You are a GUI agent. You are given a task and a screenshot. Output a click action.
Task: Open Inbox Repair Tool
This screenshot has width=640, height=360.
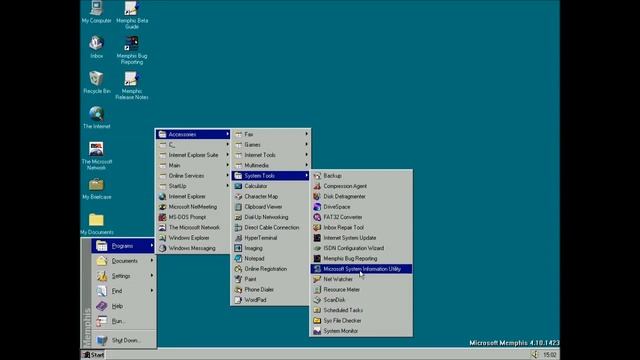(x=361, y=227)
